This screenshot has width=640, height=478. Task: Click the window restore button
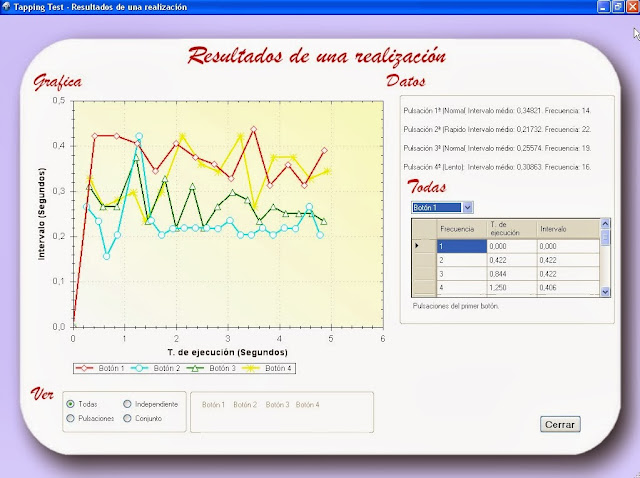pyautogui.click(x=618, y=7)
